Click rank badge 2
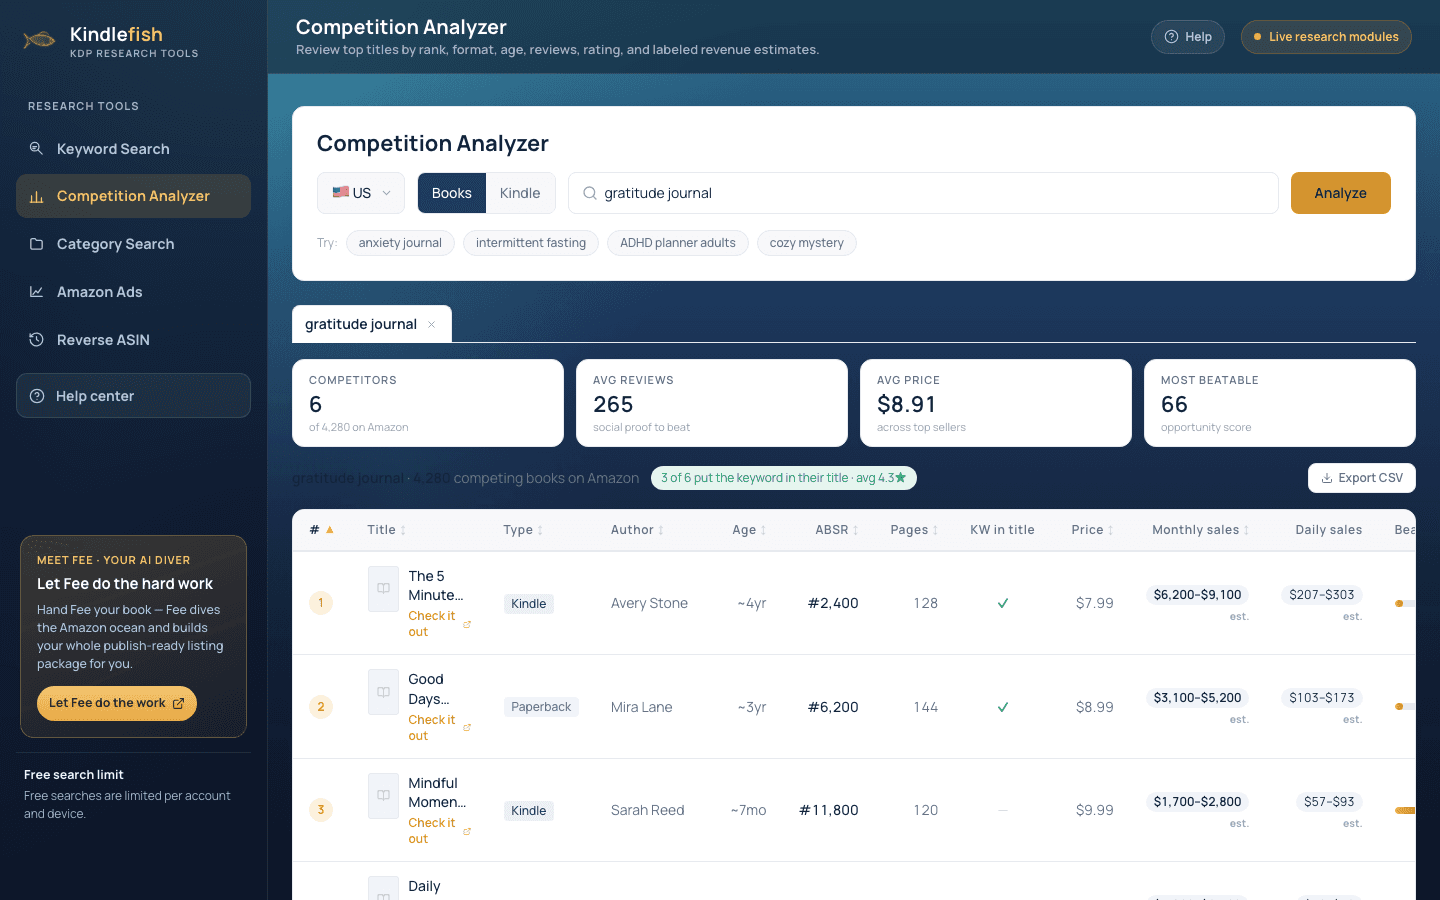Image resolution: width=1440 pixels, height=900 pixels. [x=321, y=707]
